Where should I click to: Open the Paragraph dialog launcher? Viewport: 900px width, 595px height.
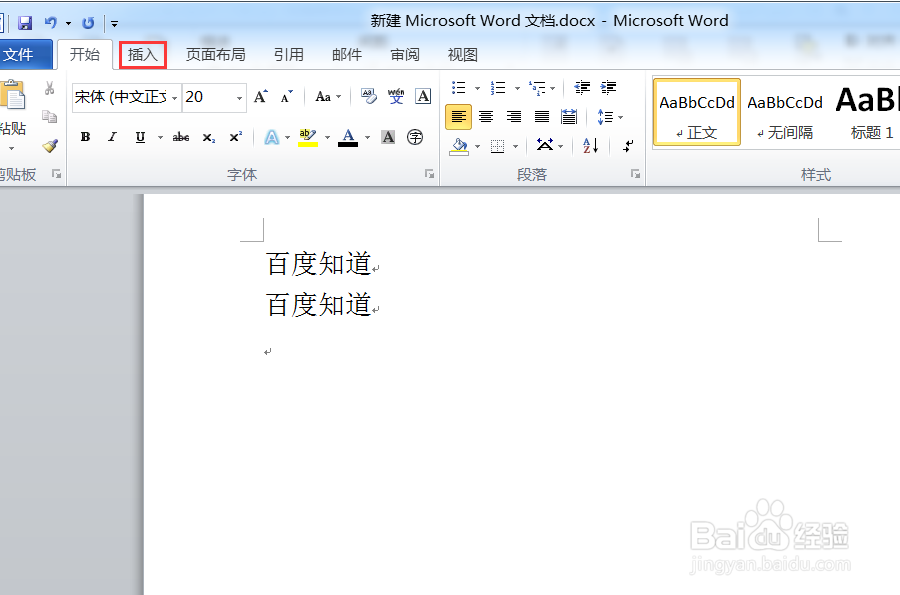(x=635, y=174)
